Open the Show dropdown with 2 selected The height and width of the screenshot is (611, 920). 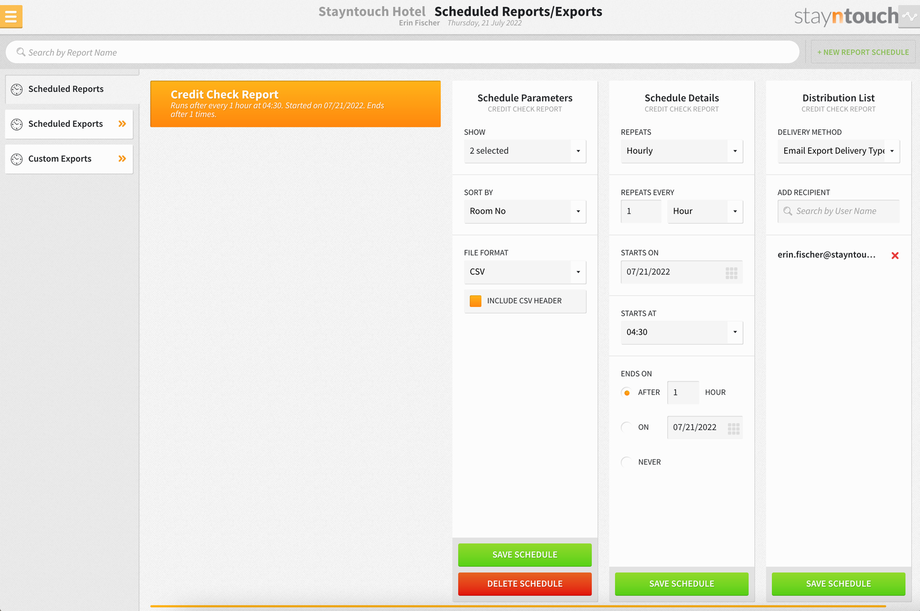point(525,151)
